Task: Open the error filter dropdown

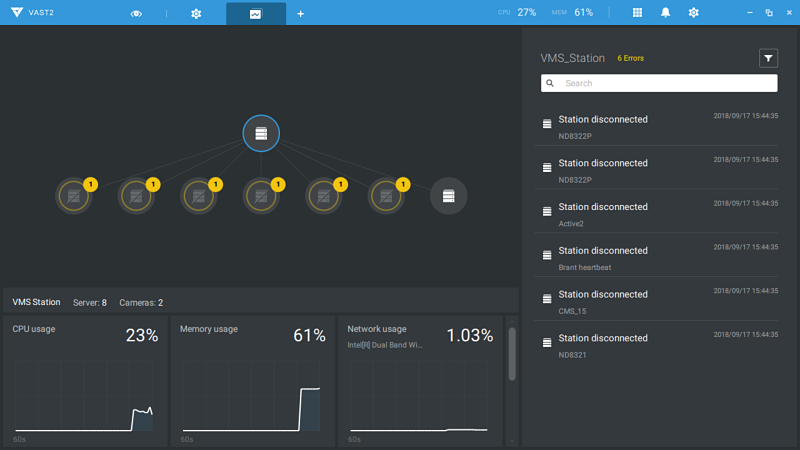Action: coord(768,58)
